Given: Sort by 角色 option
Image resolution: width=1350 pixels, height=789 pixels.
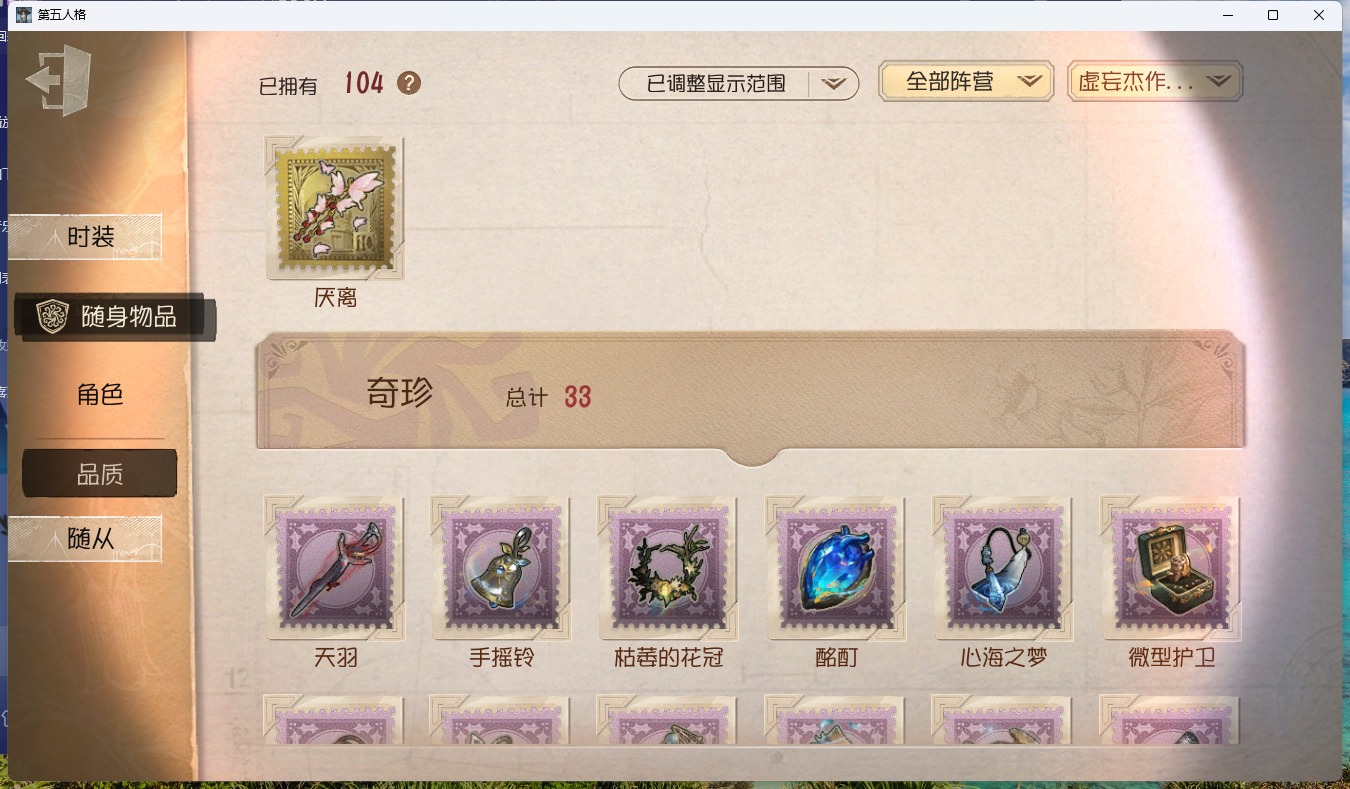Looking at the screenshot, I should (100, 394).
